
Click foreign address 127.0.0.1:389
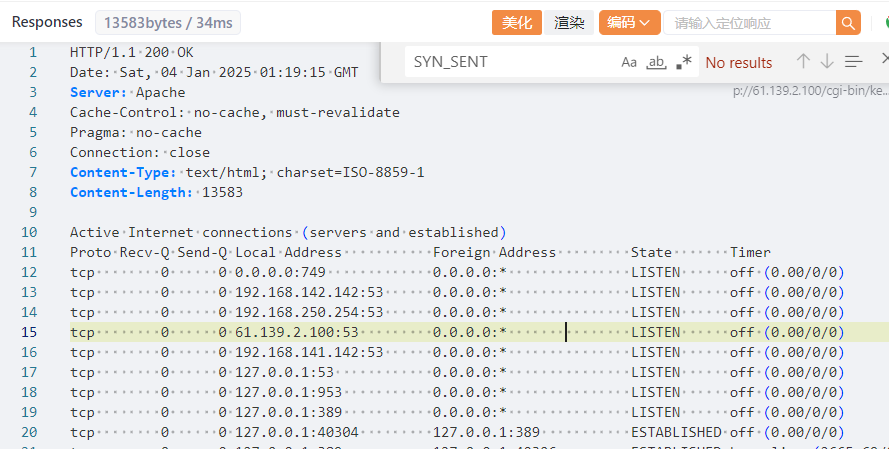point(486,433)
